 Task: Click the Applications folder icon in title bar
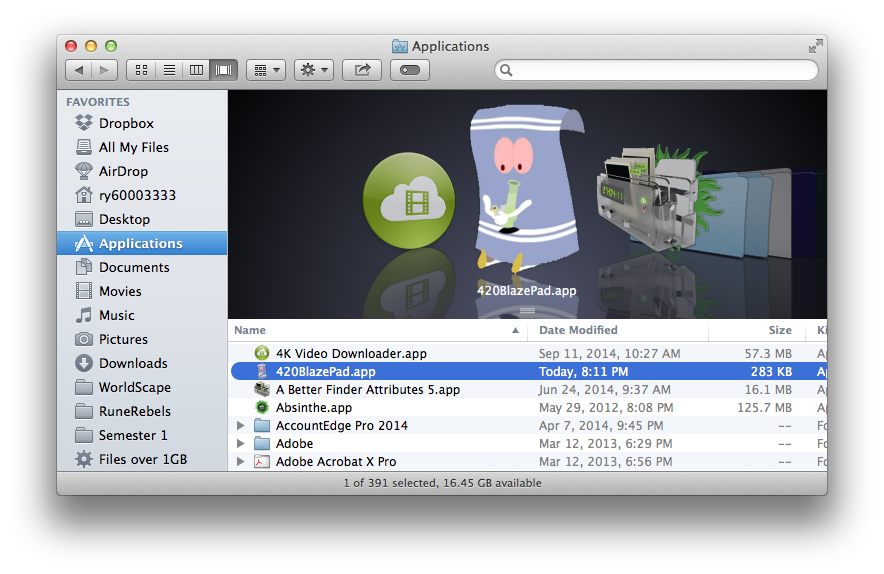400,46
